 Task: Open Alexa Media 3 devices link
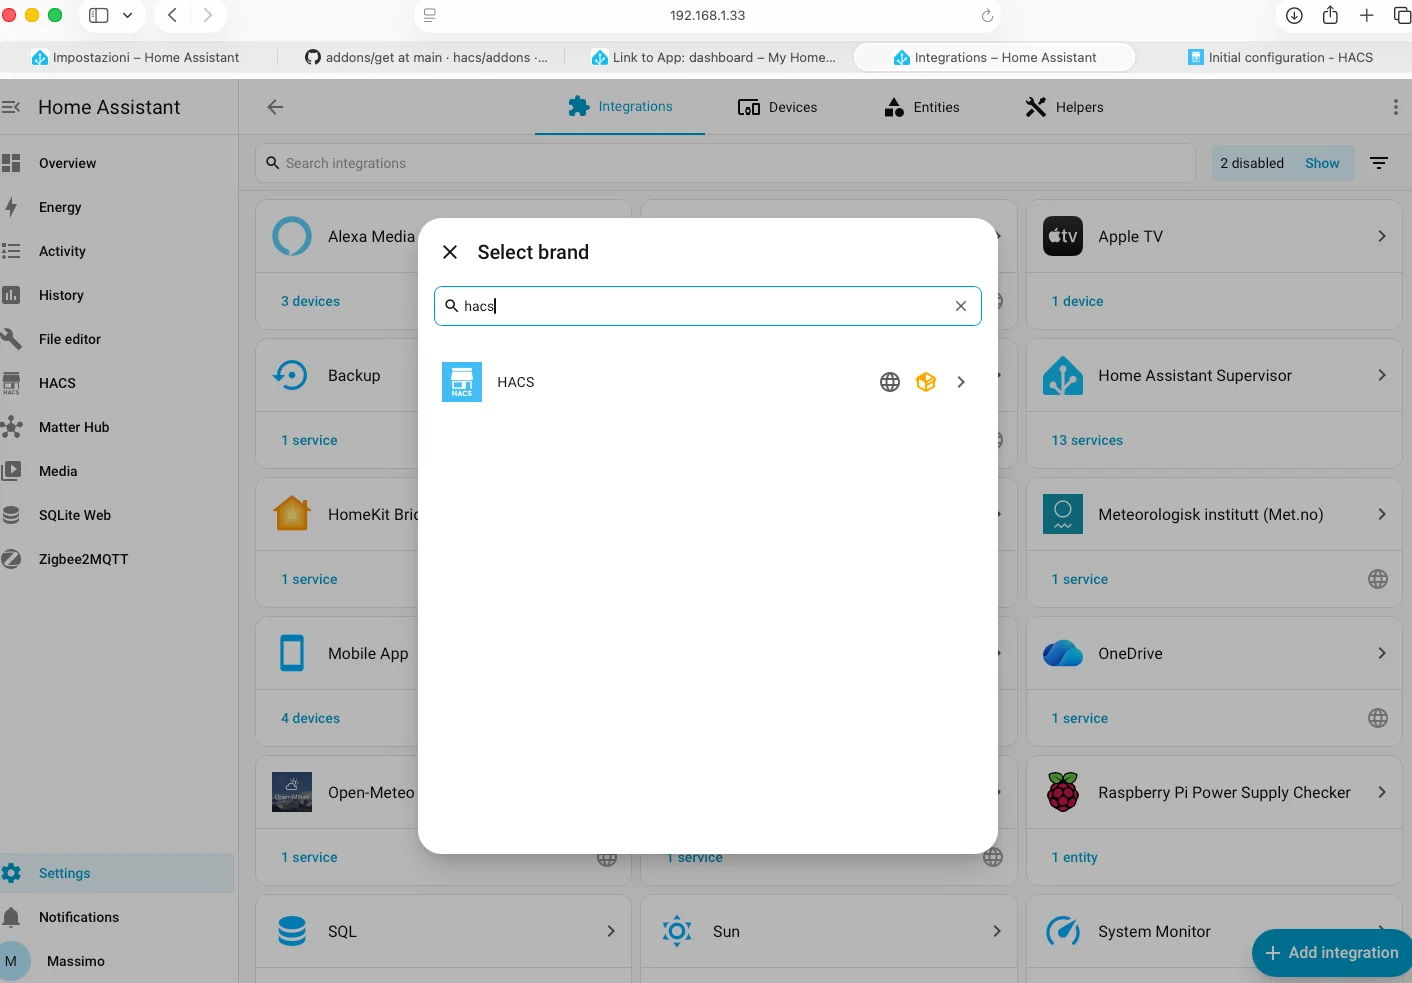[x=310, y=301]
